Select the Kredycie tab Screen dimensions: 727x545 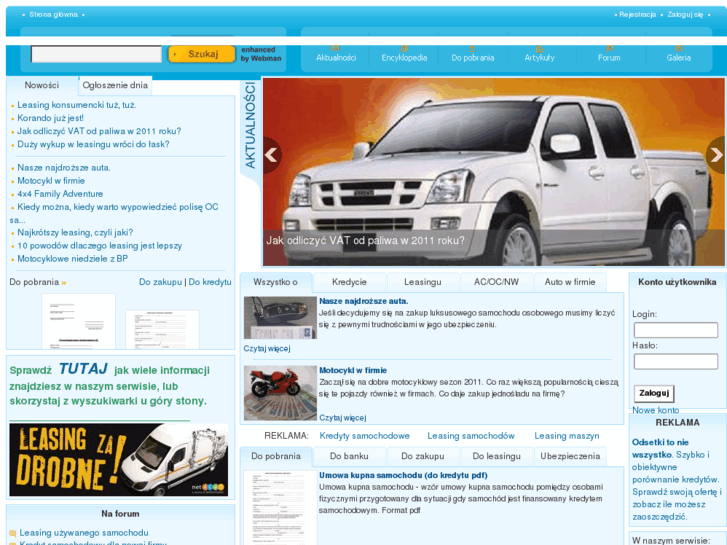(x=349, y=282)
